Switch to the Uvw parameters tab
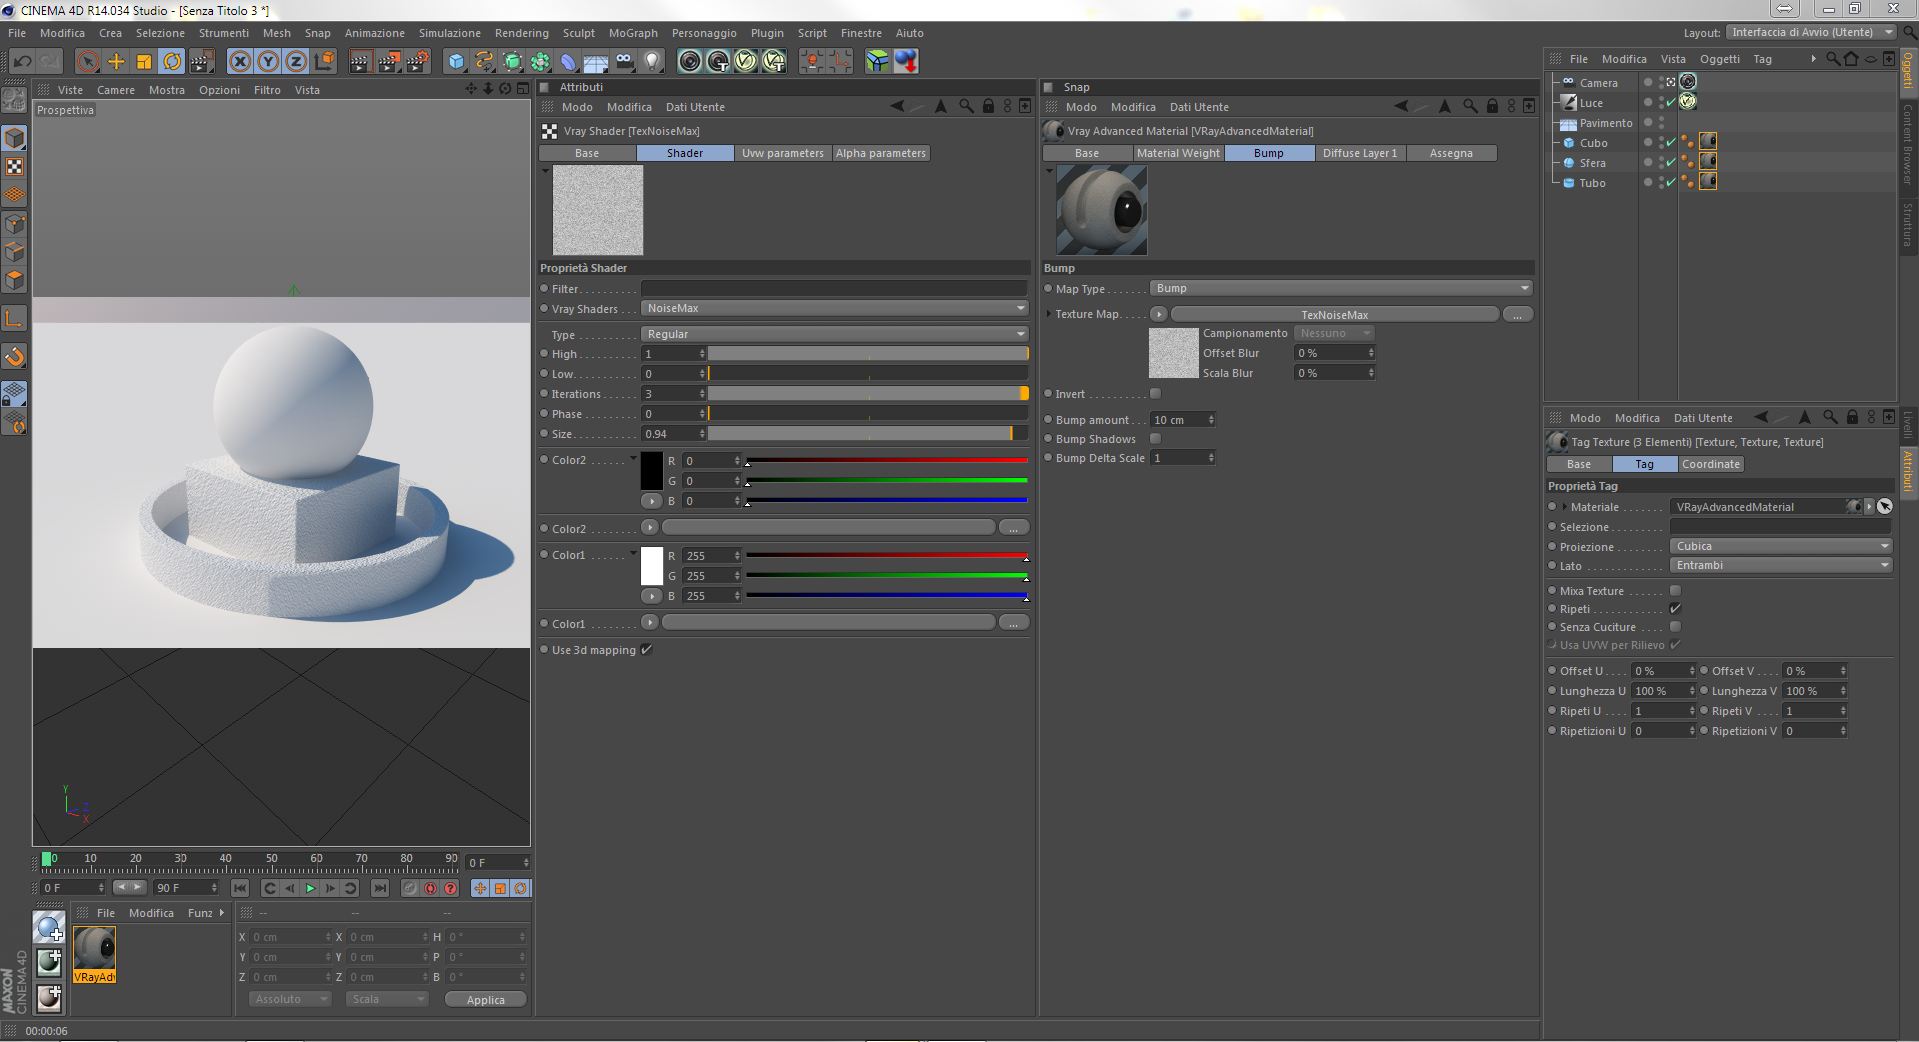The width and height of the screenshot is (1919, 1042). pos(783,153)
